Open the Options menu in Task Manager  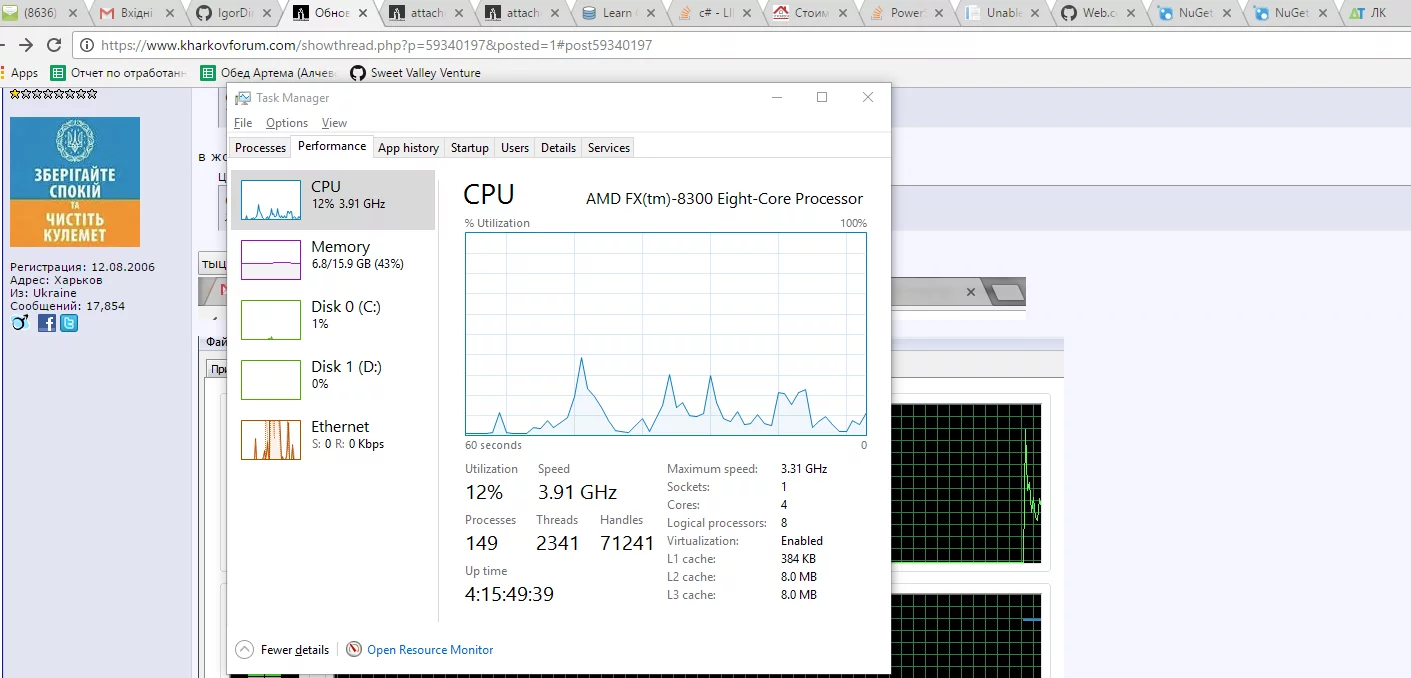pyautogui.click(x=286, y=122)
